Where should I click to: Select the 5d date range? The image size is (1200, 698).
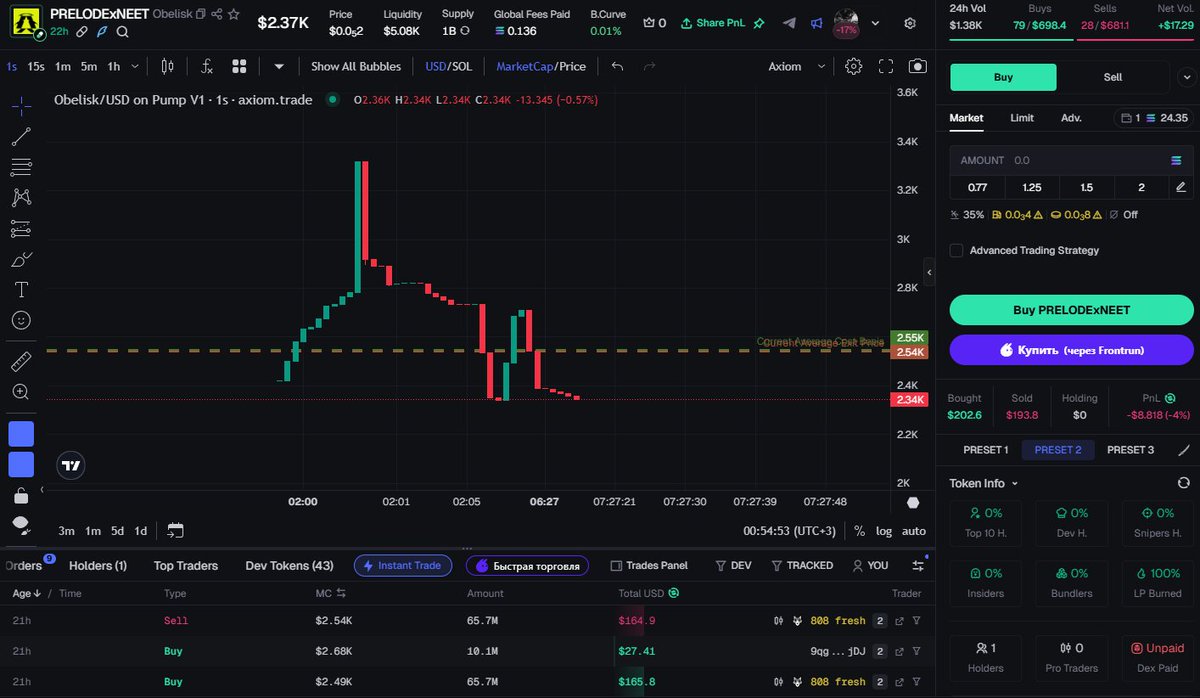coord(118,531)
